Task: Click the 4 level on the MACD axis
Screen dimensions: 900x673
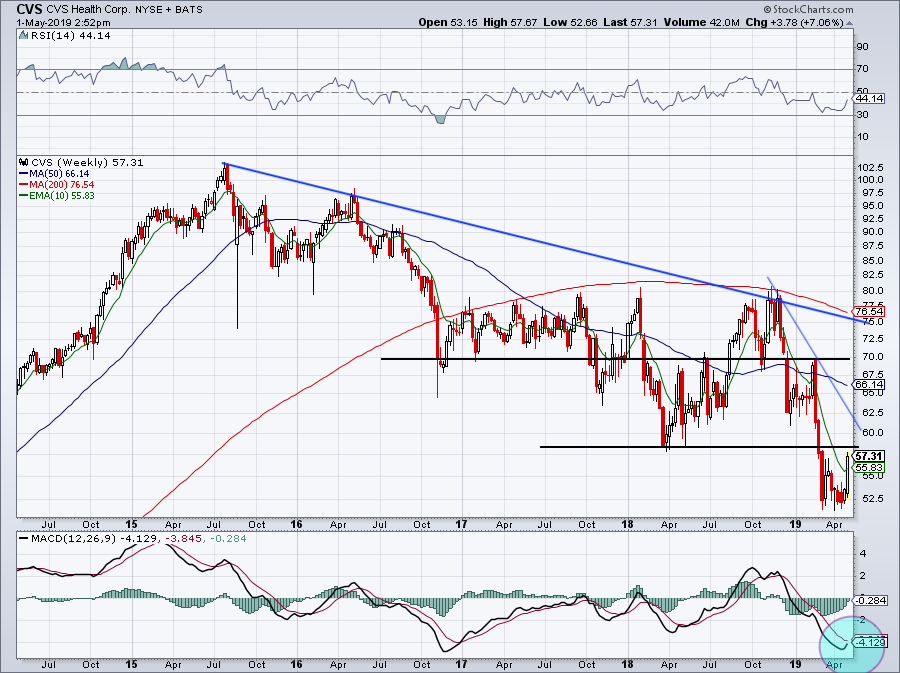Action: click(x=864, y=554)
